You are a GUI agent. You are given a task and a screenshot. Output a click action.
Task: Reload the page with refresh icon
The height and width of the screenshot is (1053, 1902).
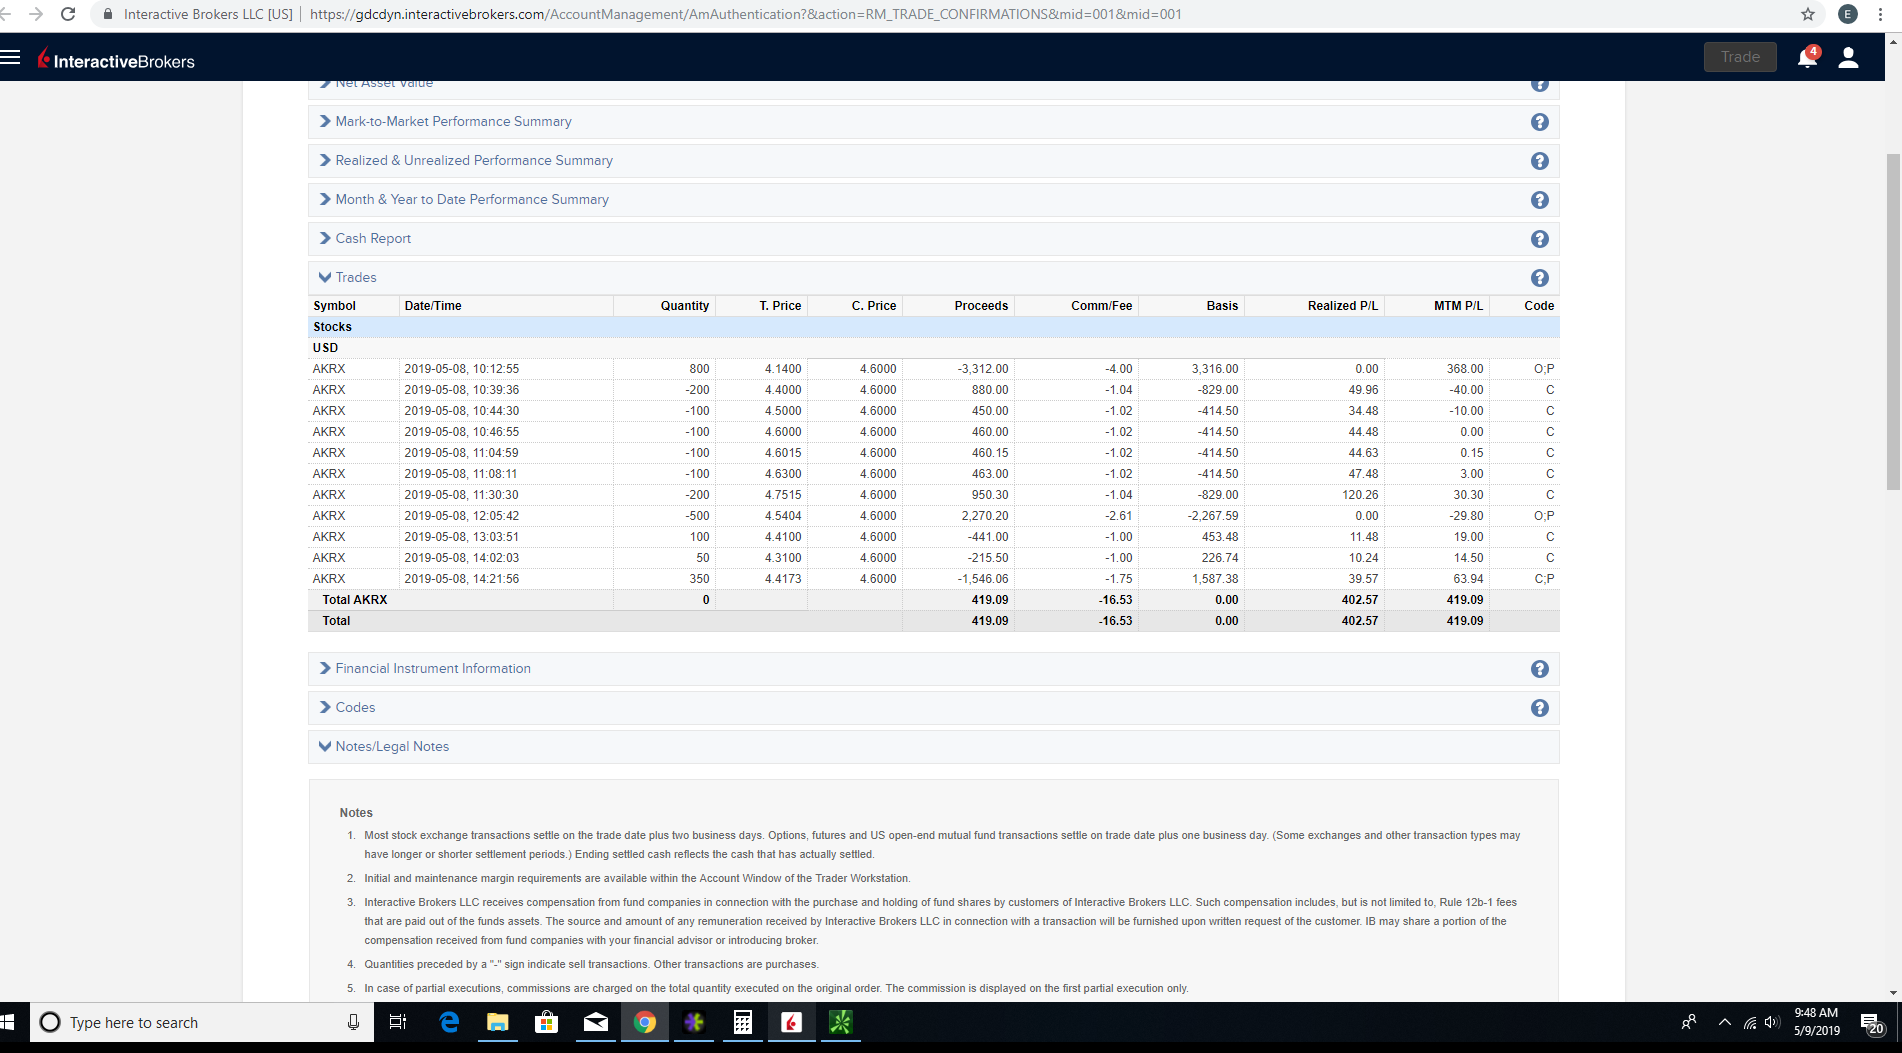tap(68, 14)
